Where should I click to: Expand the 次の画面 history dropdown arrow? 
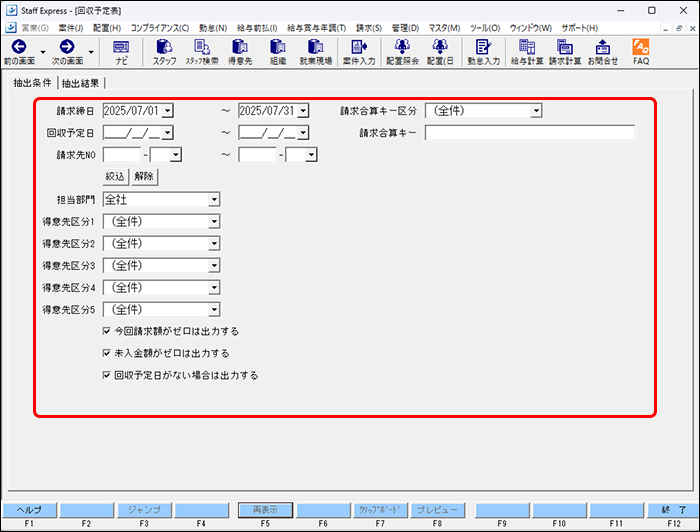tap(91, 52)
